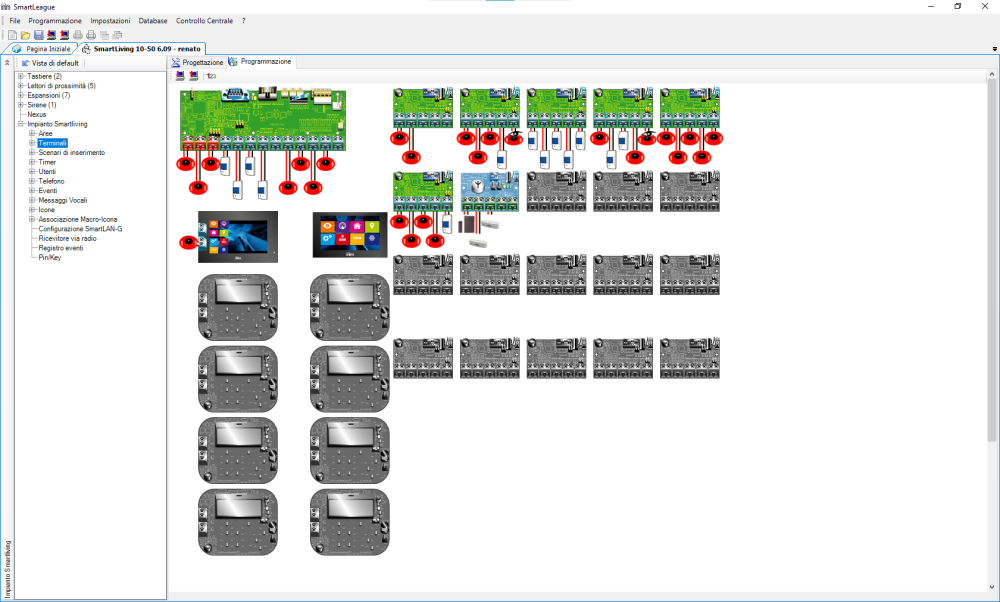The height and width of the screenshot is (602, 1000).
Task: Select the Programmazione view tab
Action: pyautogui.click(x=260, y=62)
